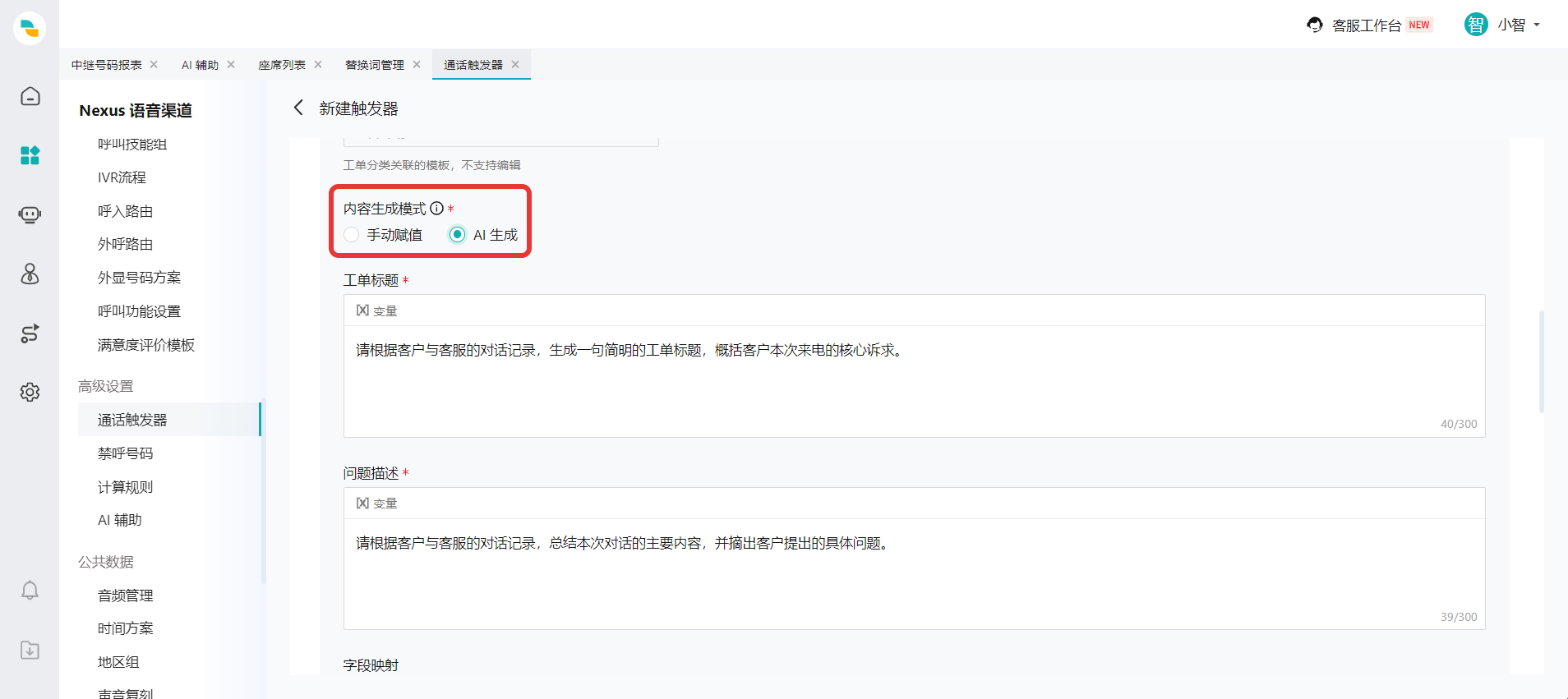
Task: Open 客服工作台 link in header
Action: coord(1367,25)
